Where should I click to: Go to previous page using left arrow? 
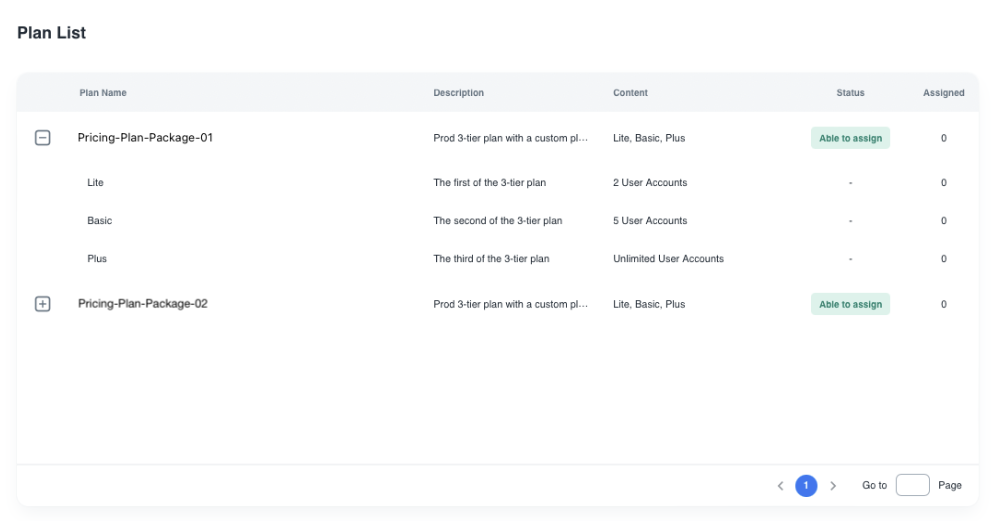pyautogui.click(x=780, y=486)
